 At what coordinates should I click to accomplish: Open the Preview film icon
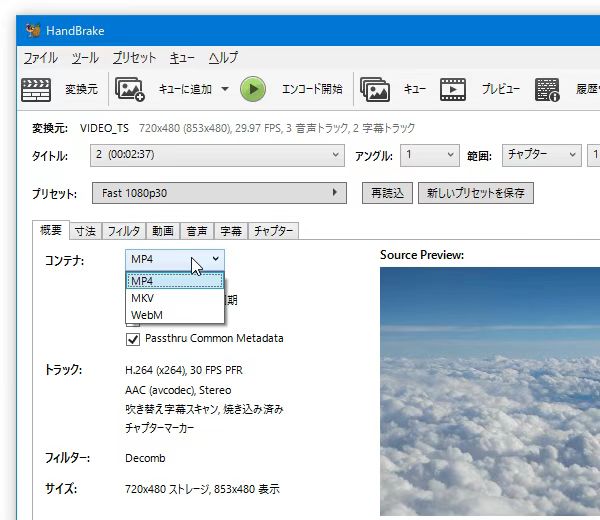point(453,90)
